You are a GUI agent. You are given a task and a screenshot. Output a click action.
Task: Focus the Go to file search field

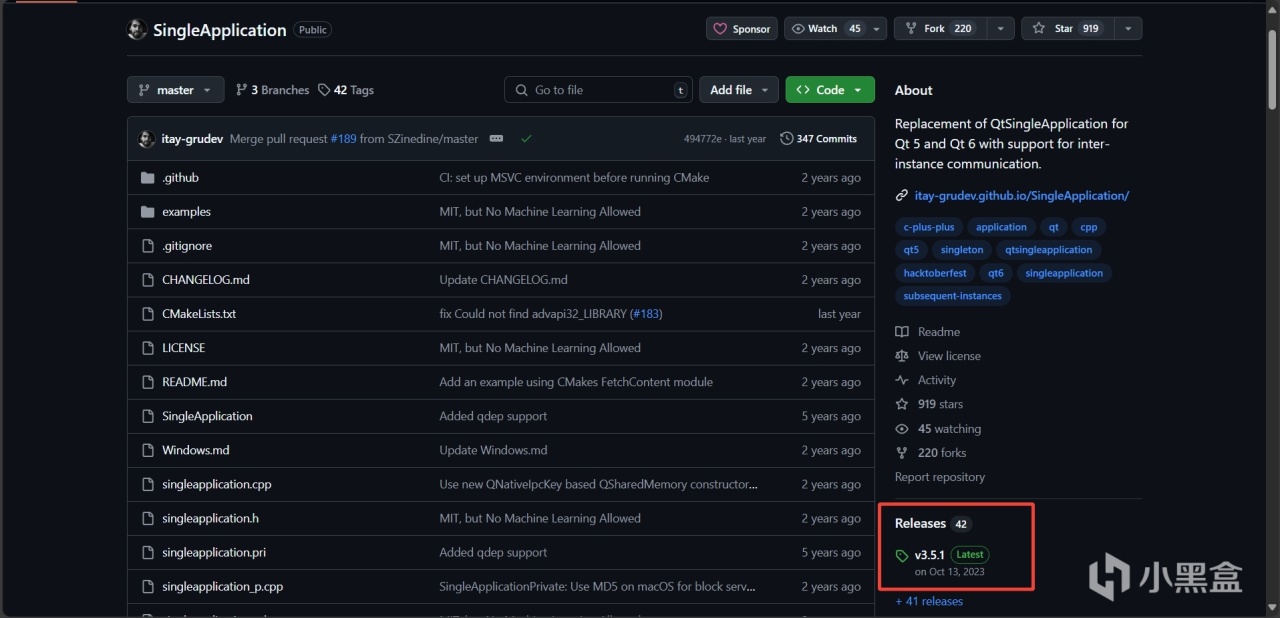598,90
